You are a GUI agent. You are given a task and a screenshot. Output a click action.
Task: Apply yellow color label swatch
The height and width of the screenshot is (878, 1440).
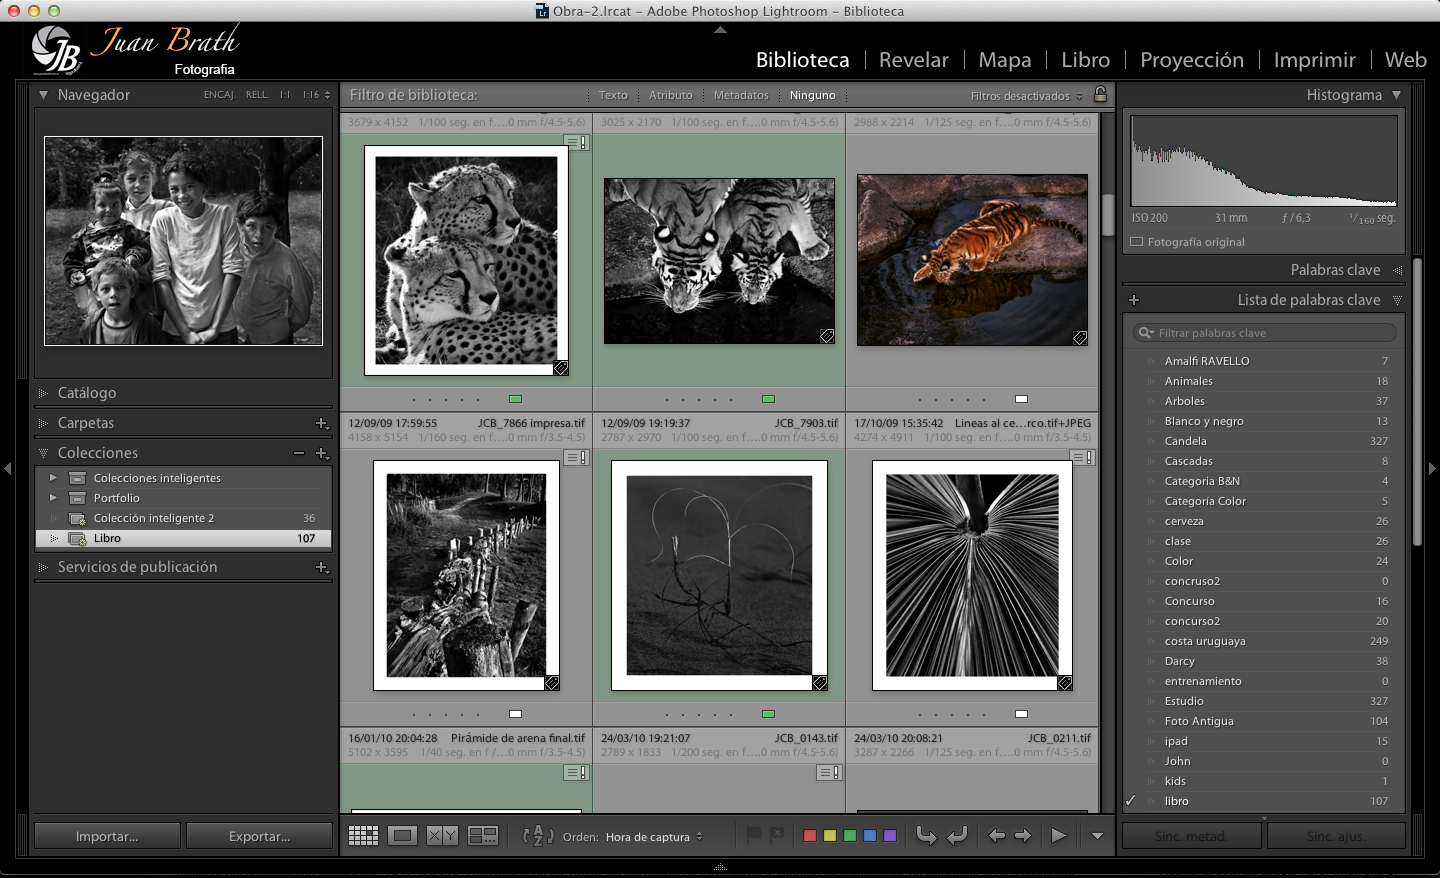click(830, 836)
